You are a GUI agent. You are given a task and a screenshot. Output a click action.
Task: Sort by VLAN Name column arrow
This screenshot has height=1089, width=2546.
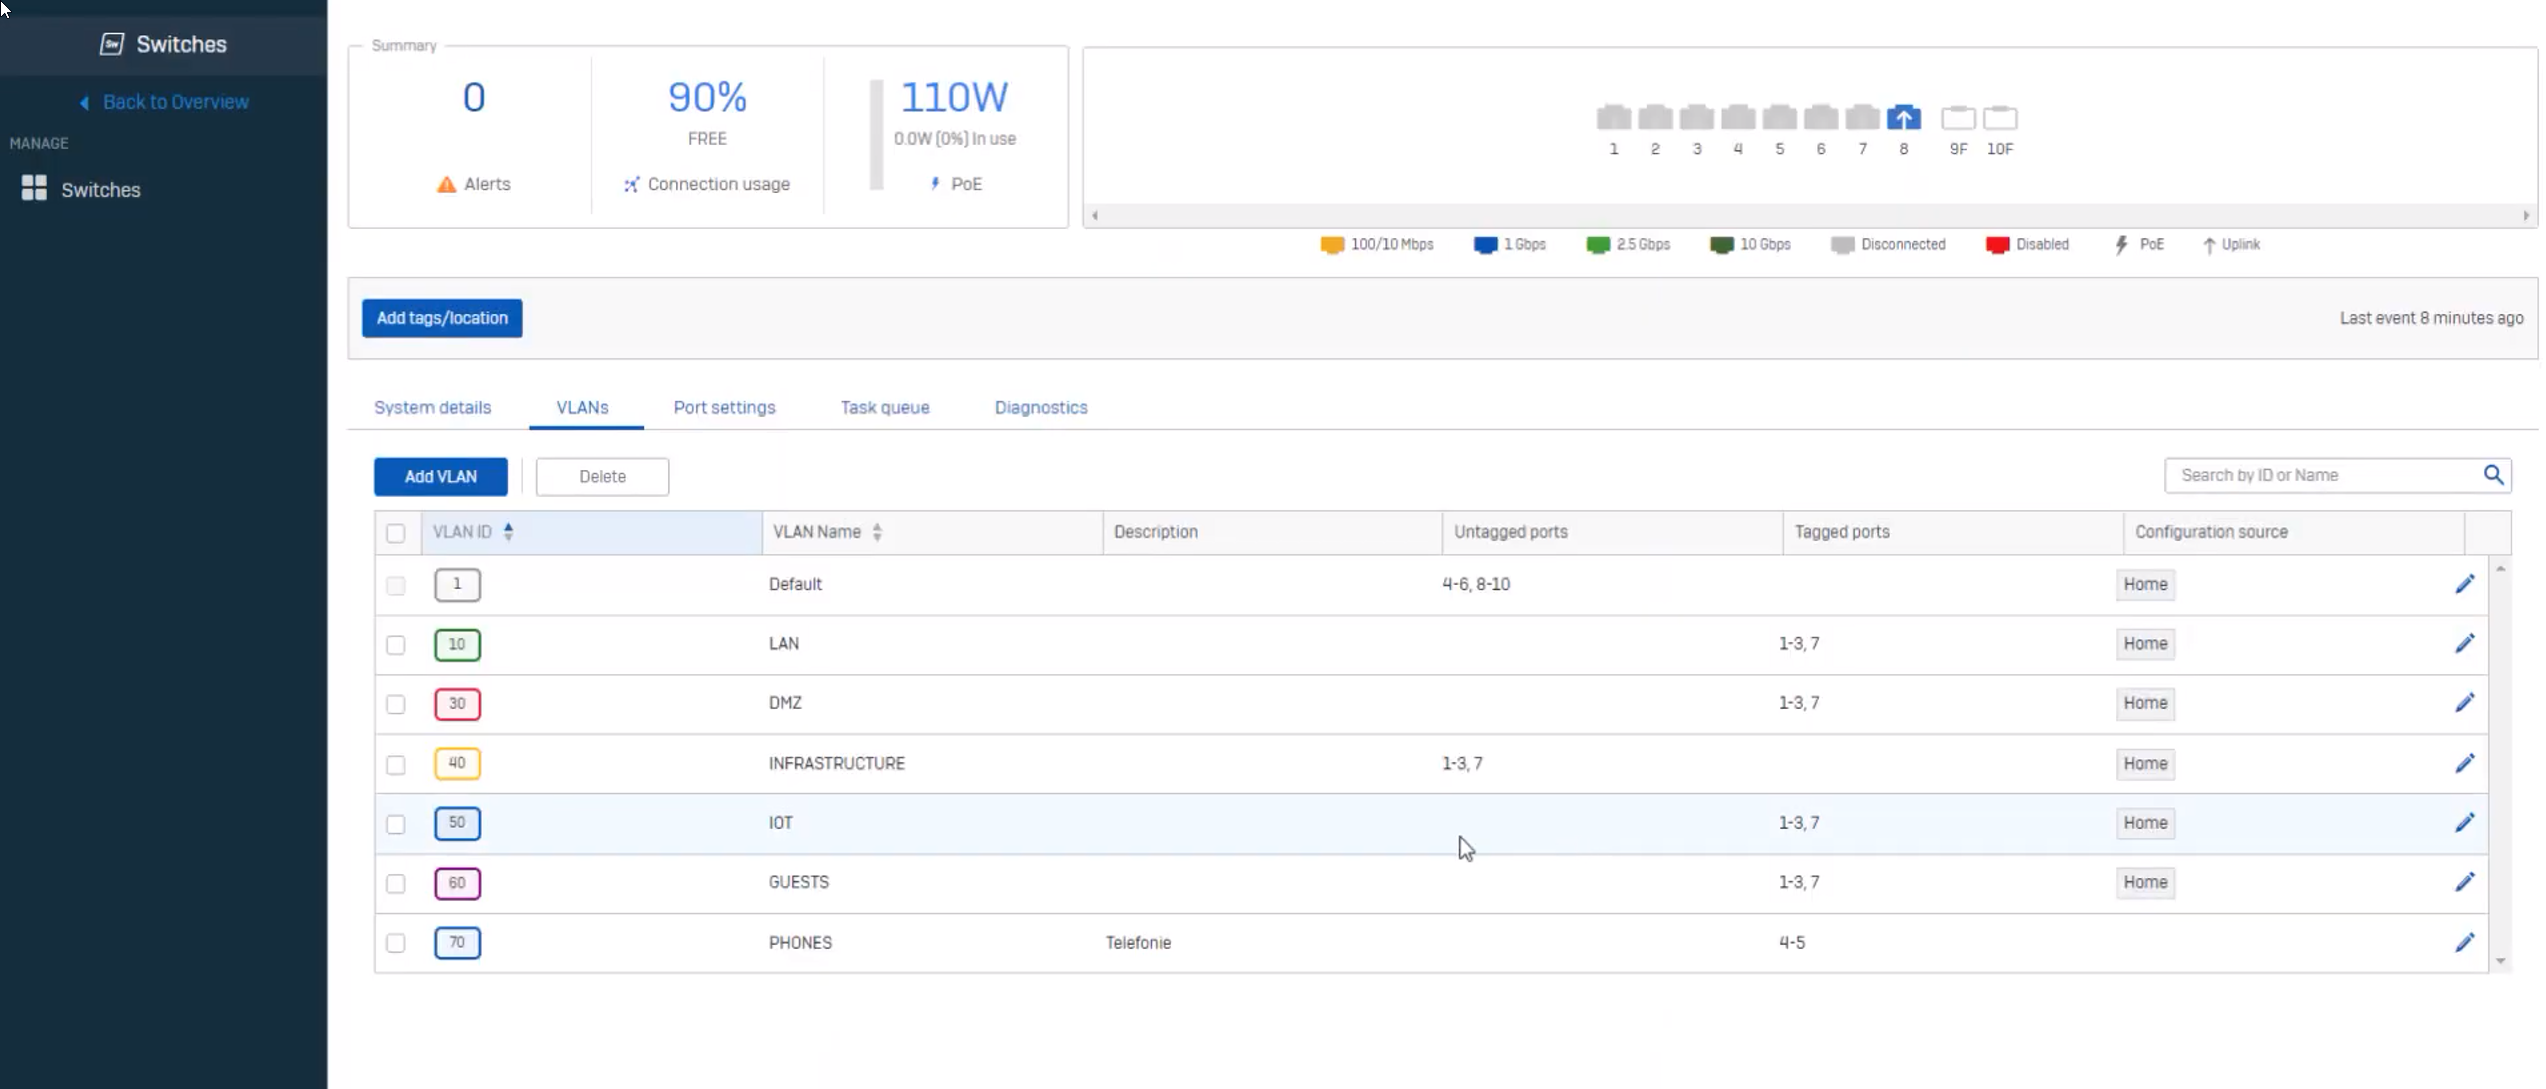pyautogui.click(x=877, y=532)
